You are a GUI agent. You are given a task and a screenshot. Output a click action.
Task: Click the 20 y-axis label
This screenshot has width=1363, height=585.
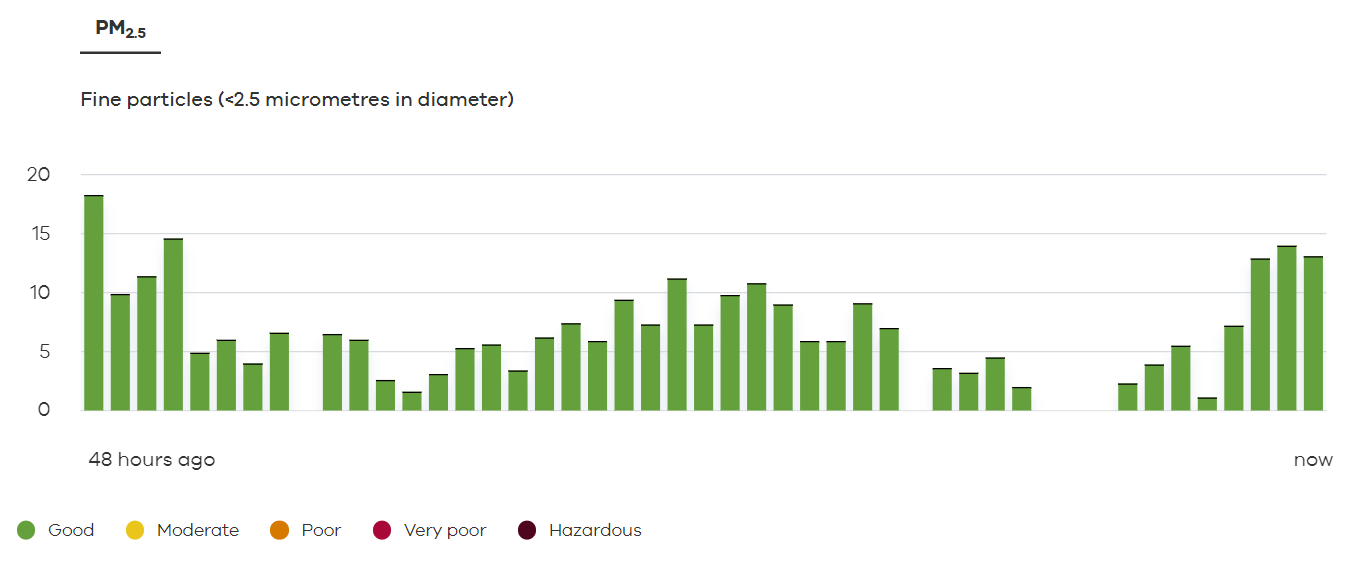coord(38,175)
